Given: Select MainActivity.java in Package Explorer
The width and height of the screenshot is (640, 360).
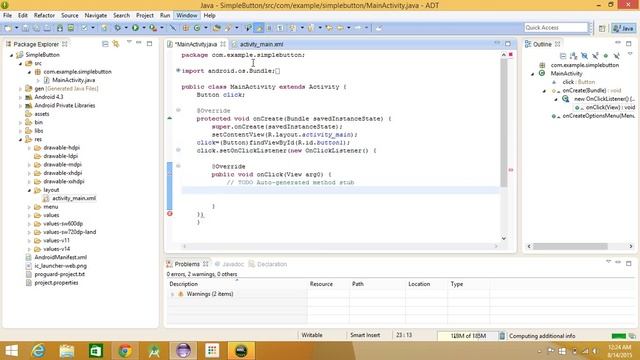Looking at the screenshot, I should (73, 80).
